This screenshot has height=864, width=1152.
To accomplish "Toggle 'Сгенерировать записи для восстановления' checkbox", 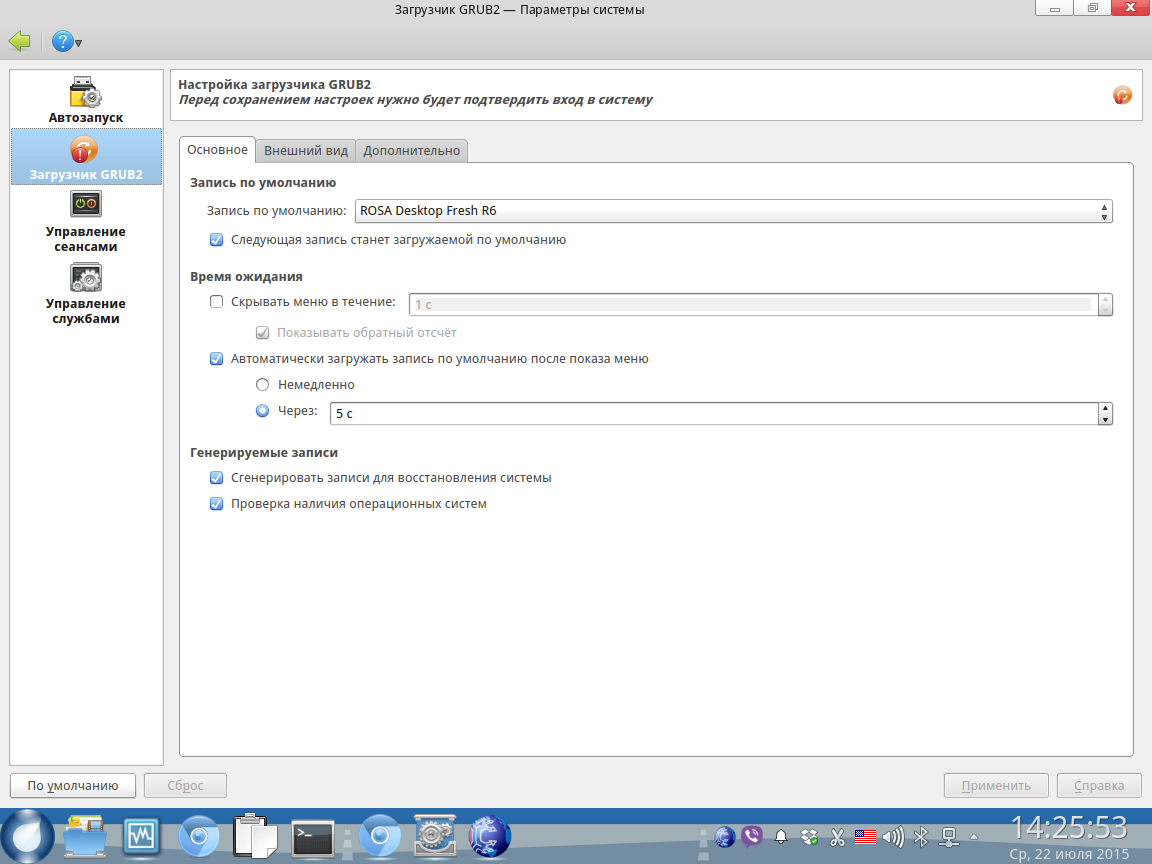I will 216,478.
